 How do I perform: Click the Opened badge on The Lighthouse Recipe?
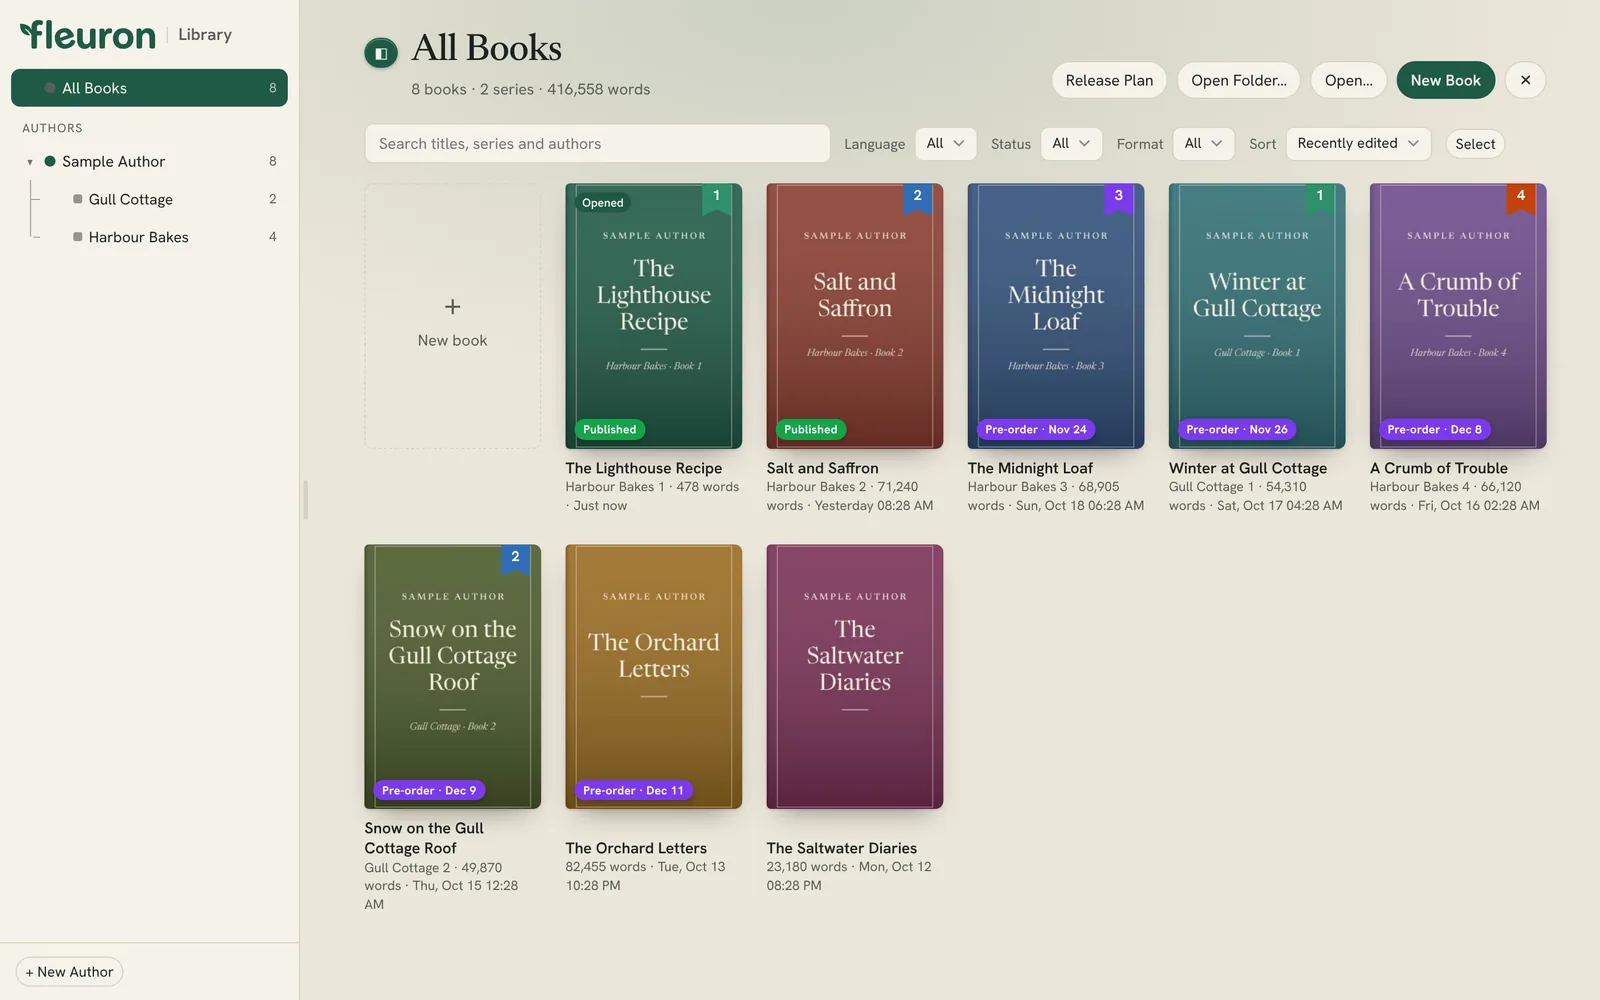pyautogui.click(x=603, y=203)
